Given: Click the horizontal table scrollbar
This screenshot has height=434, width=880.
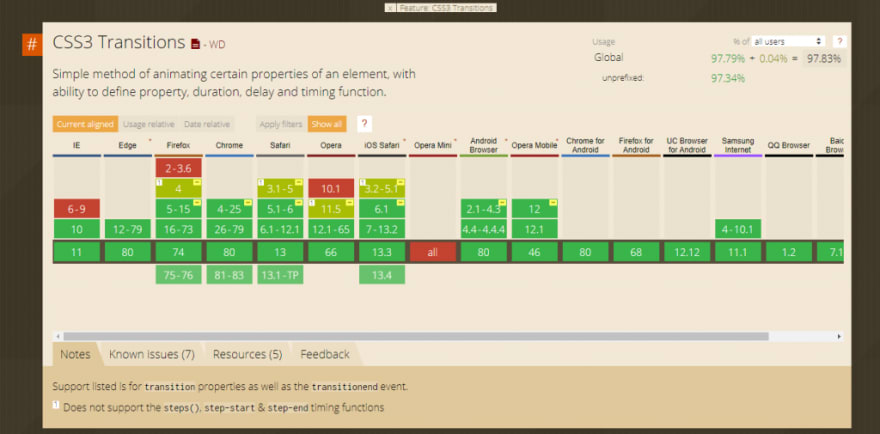Looking at the screenshot, I should [x=416, y=336].
